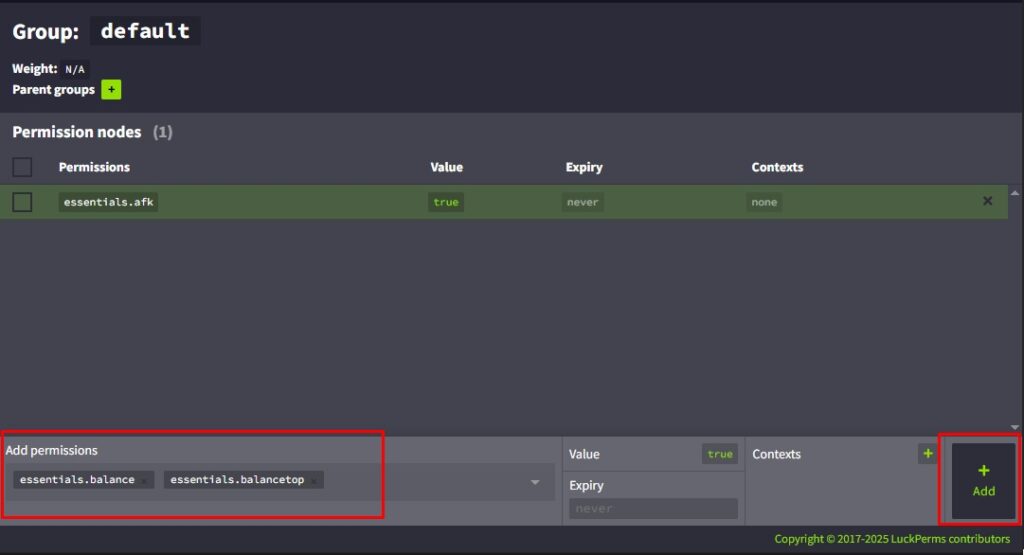Toggle the true value of essentials.afk

tap(445, 202)
